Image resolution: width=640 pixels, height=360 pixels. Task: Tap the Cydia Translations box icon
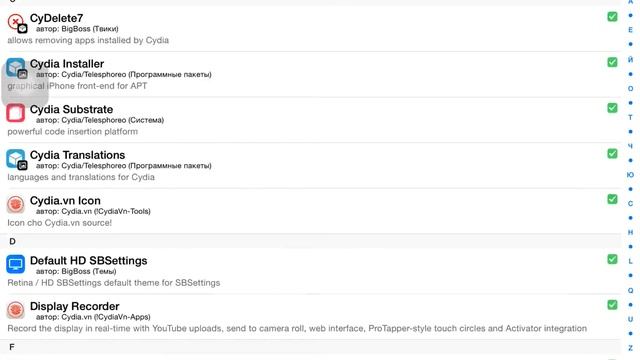click(x=16, y=159)
